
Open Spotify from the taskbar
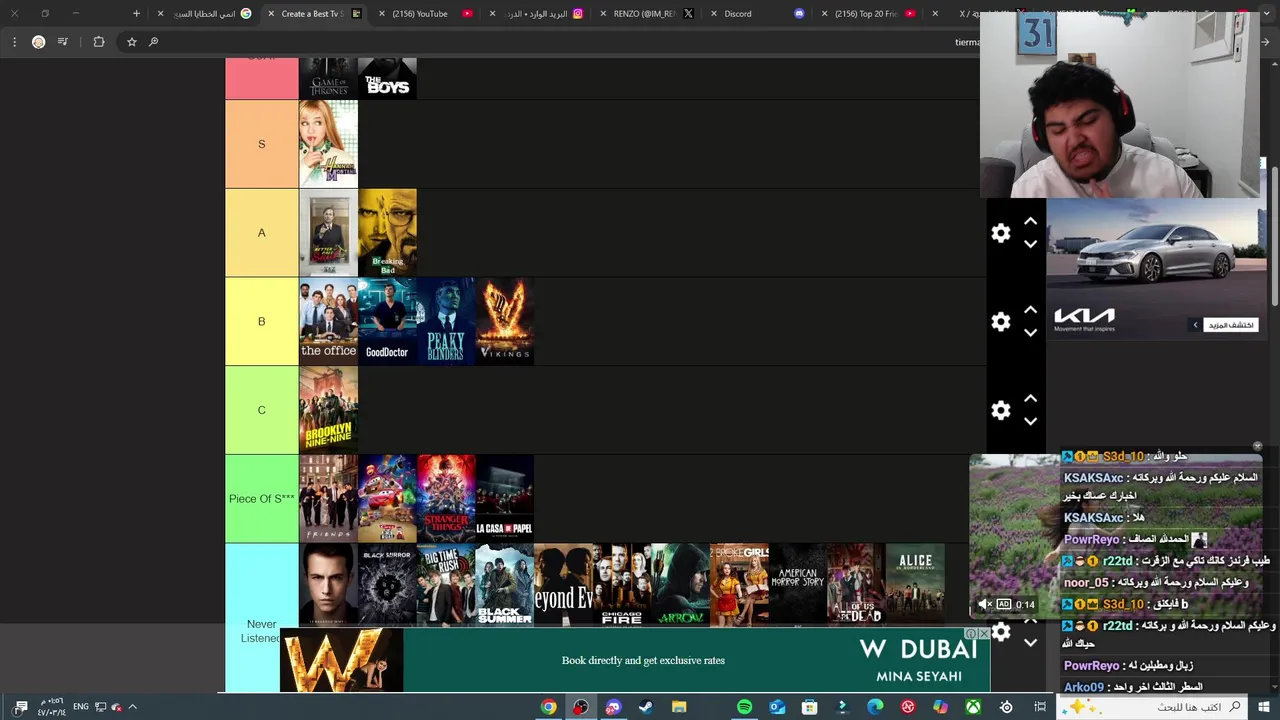[744, 707]
